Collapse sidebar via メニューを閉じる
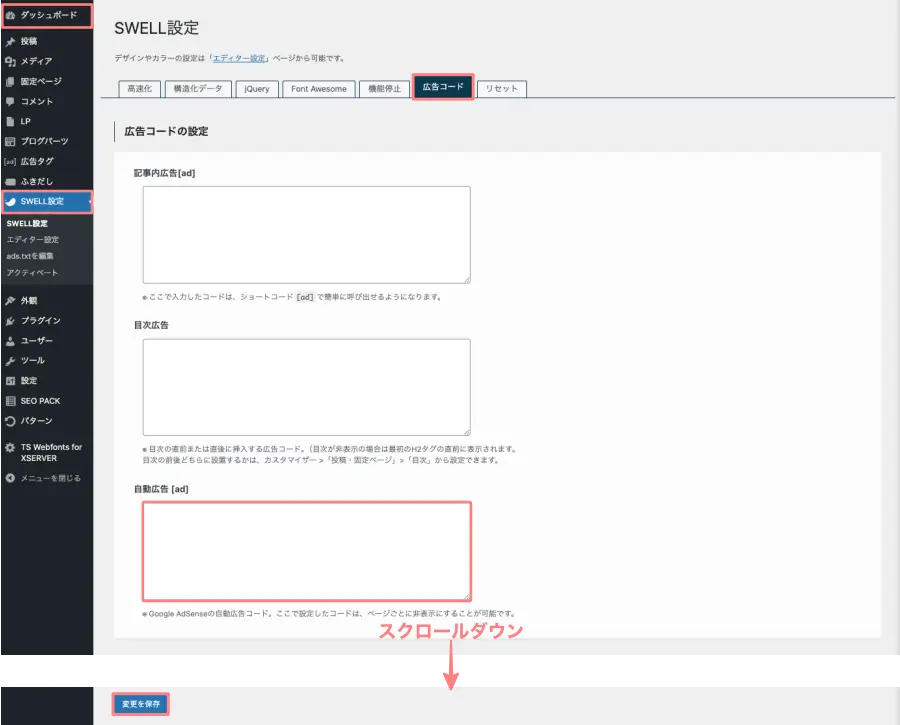 pos(45,479)
